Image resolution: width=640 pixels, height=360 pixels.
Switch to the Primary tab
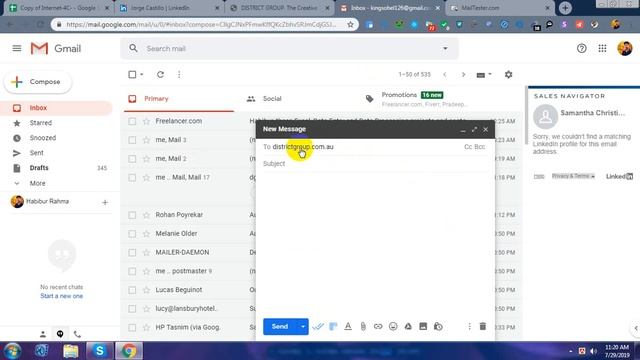179,99
